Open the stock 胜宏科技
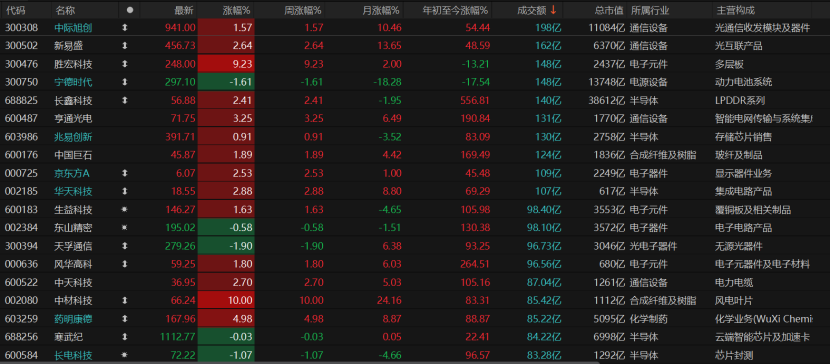Image resolution: width=830 pixels, height=364 pixels. click(x=74, y=65)
